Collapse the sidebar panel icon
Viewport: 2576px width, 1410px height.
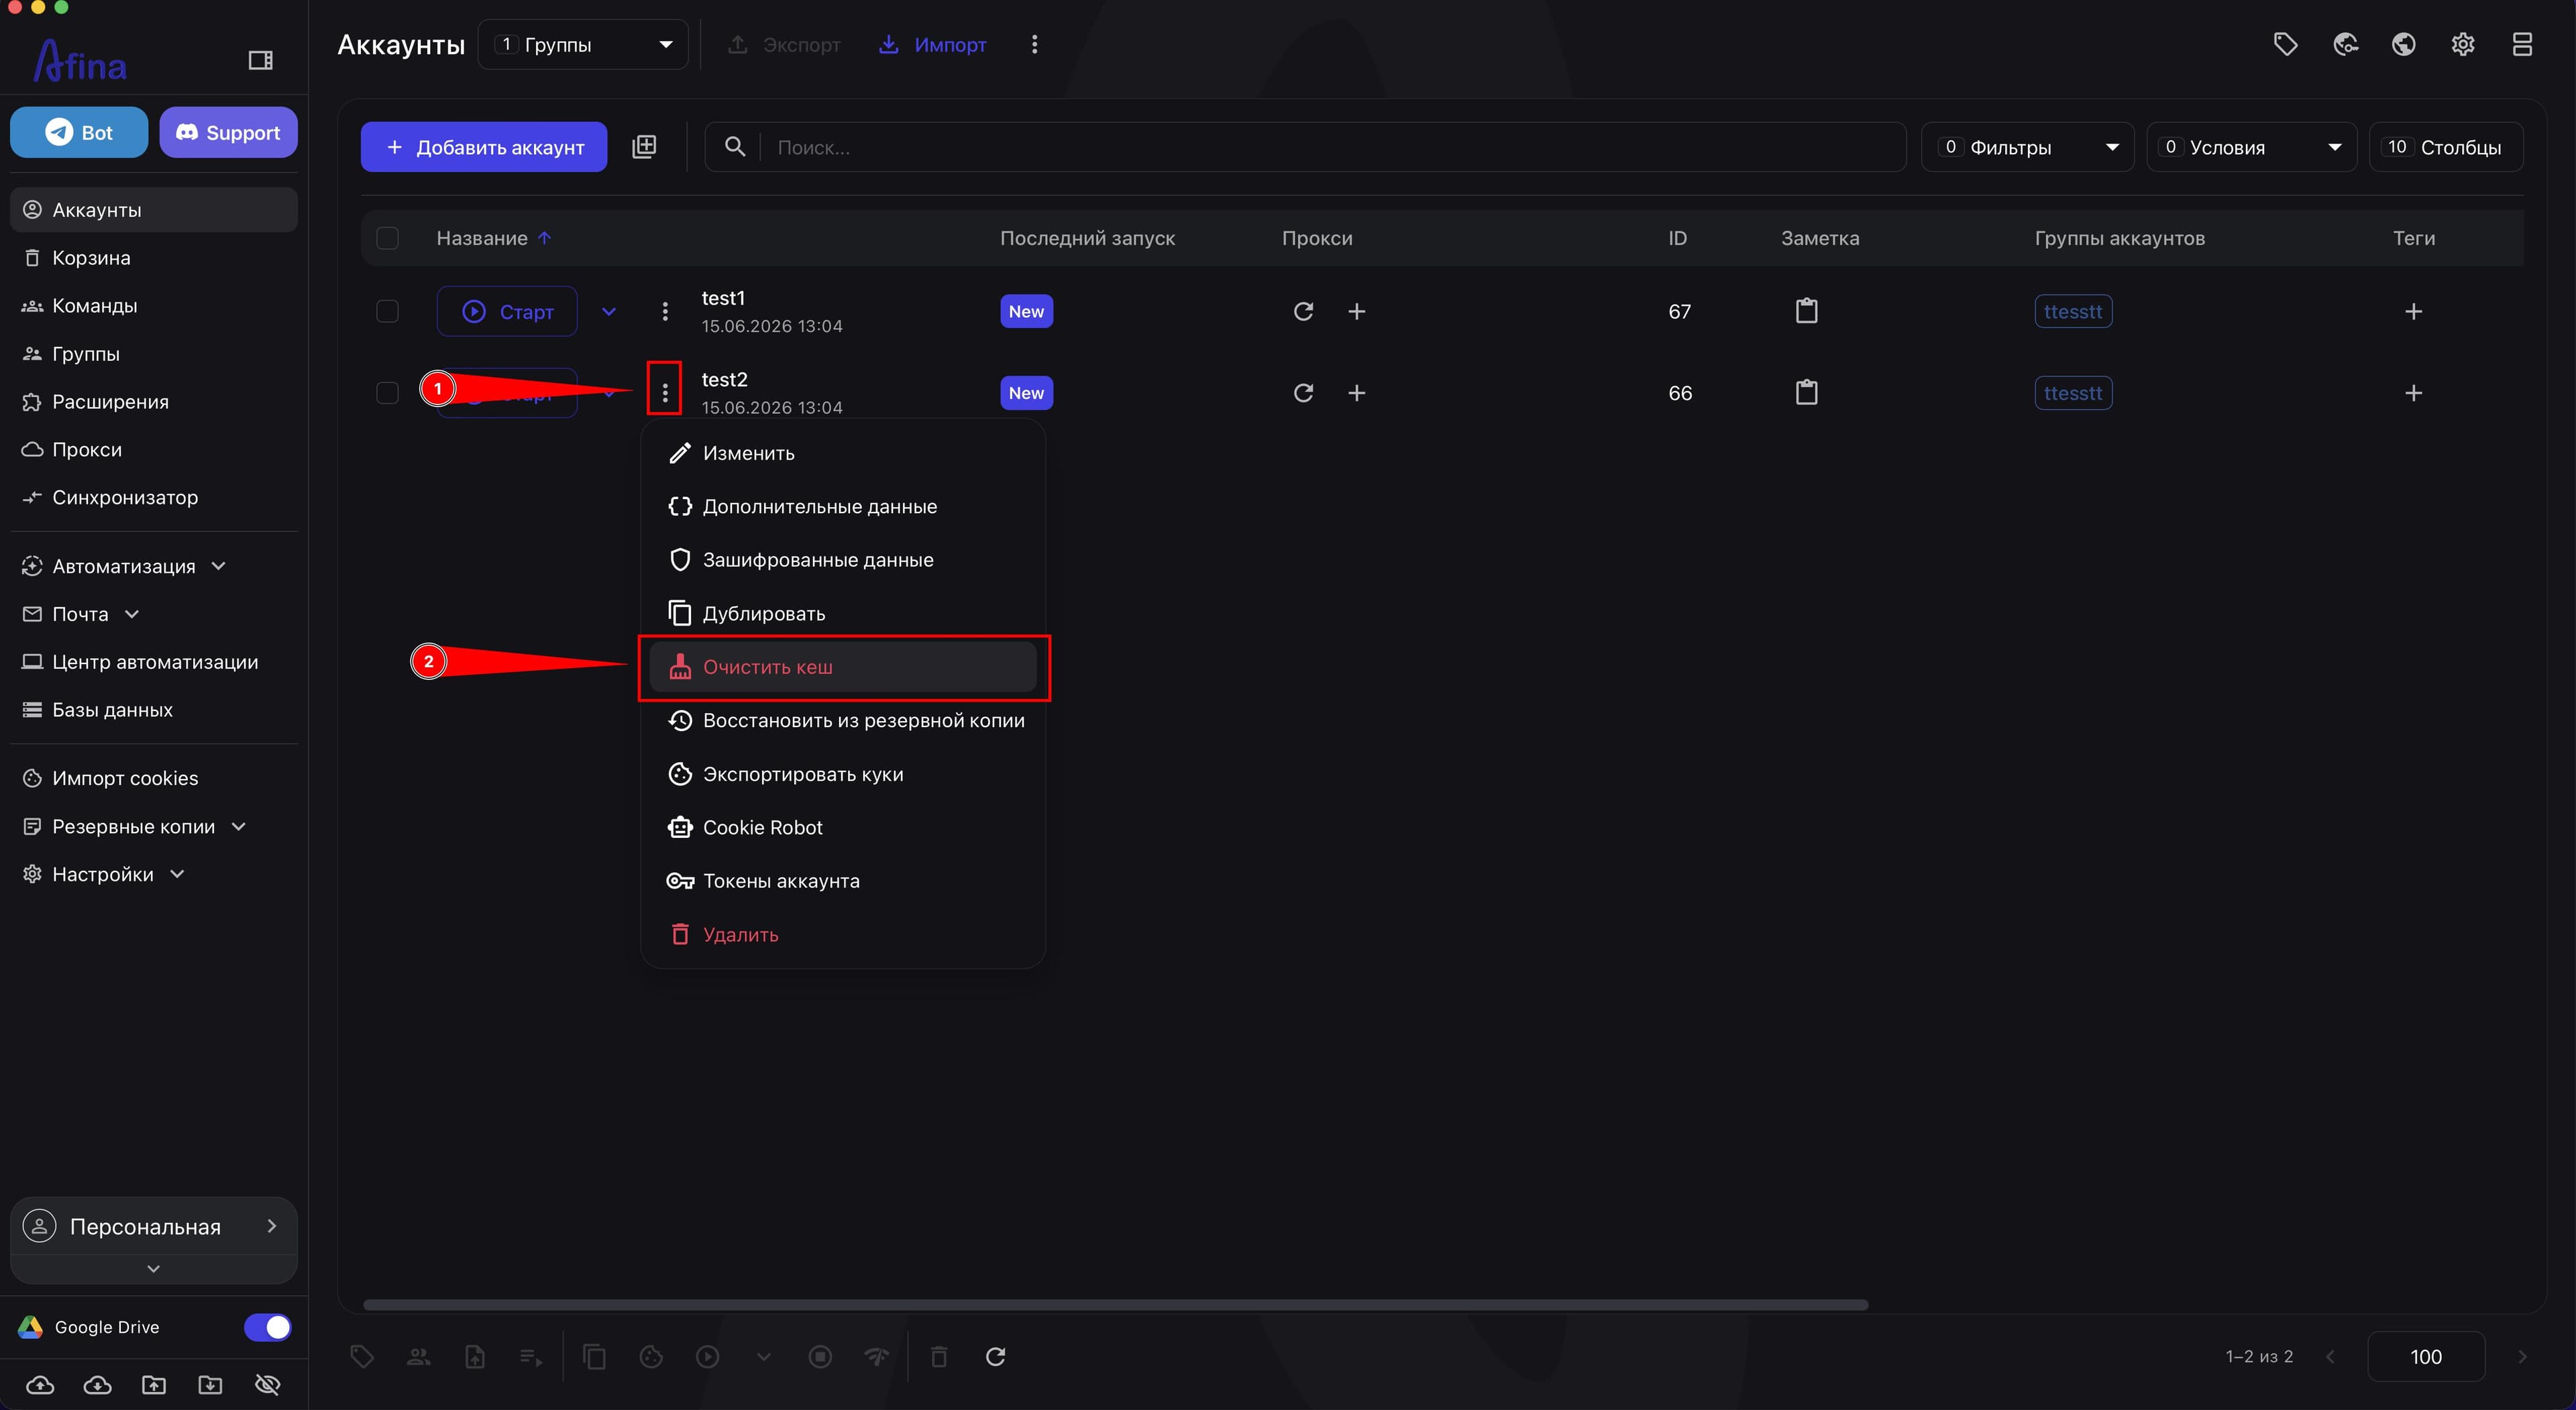coord(260,61)
